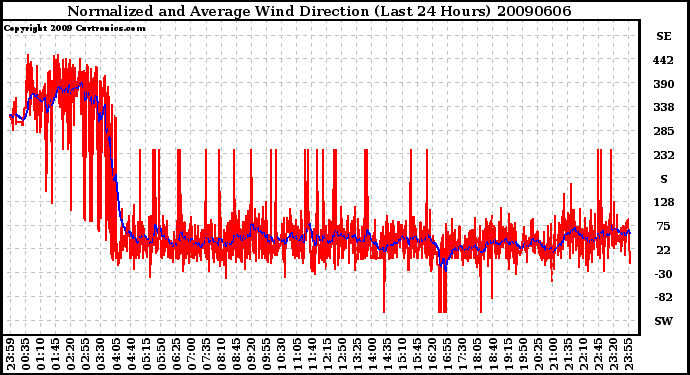This screenshot has width=690, height=375.
Task: Click the 04:40 time label
Action: coord(131,354)
